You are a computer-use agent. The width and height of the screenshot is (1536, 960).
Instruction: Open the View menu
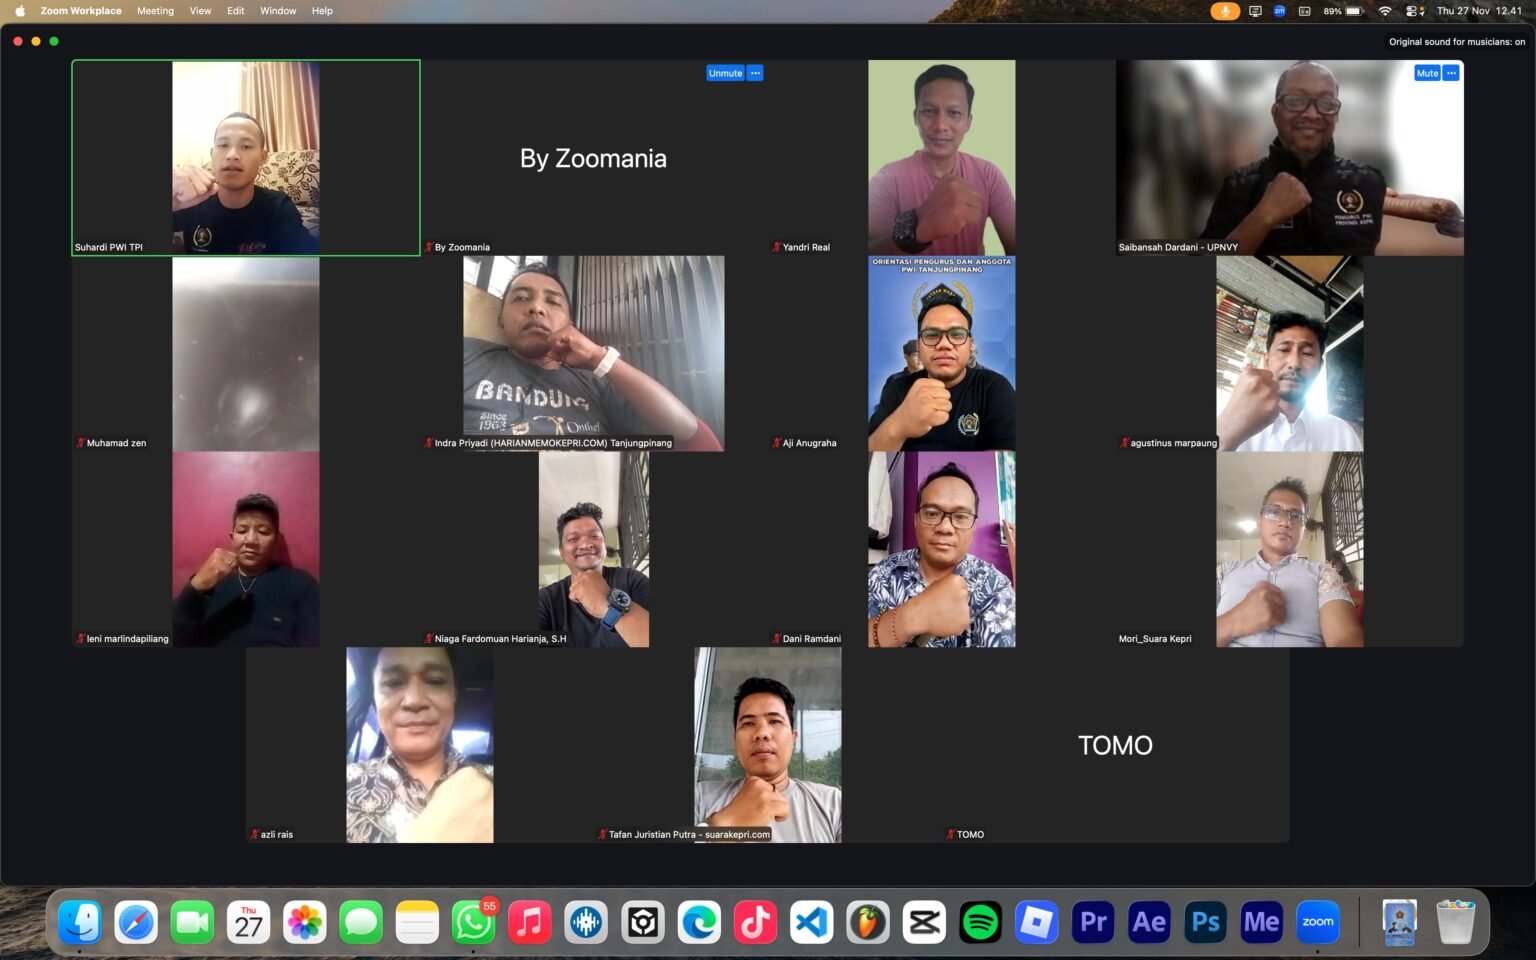click(200, 11)
